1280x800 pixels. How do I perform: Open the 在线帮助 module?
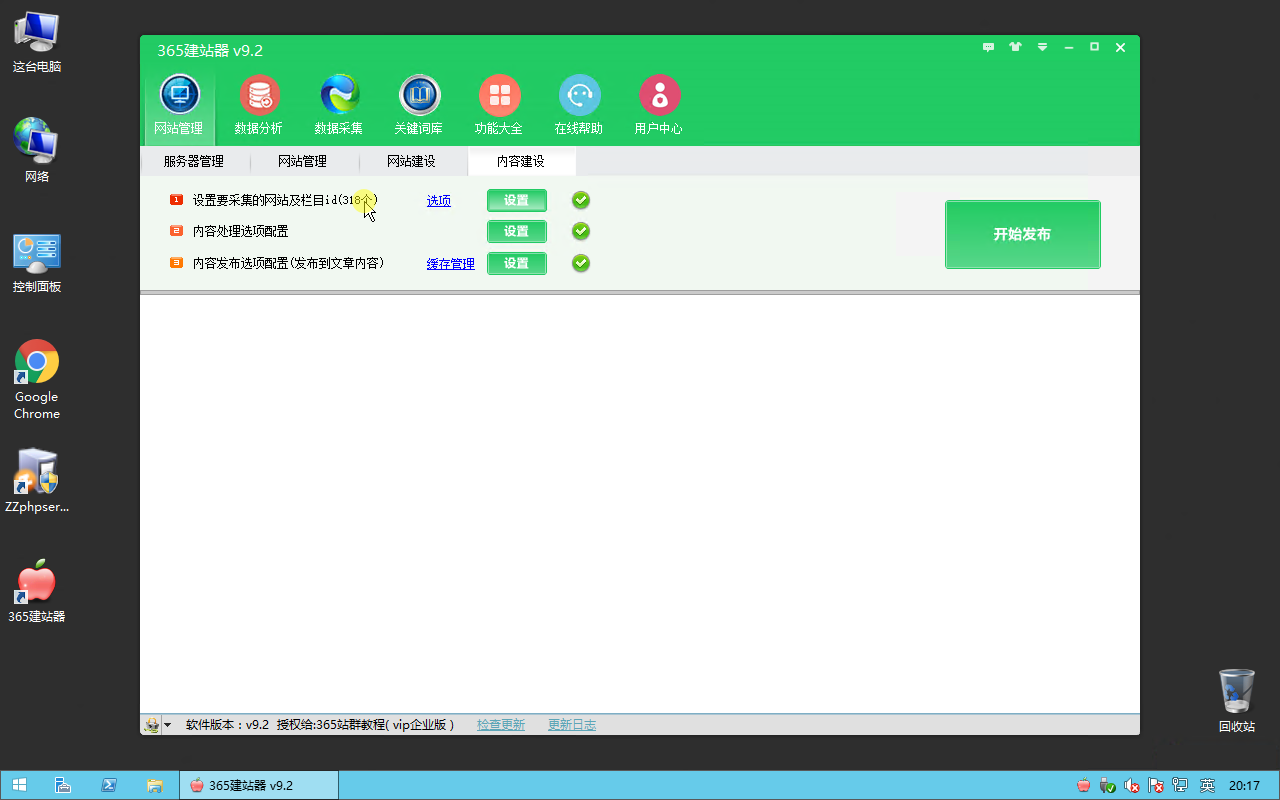[x=579, y=105]
